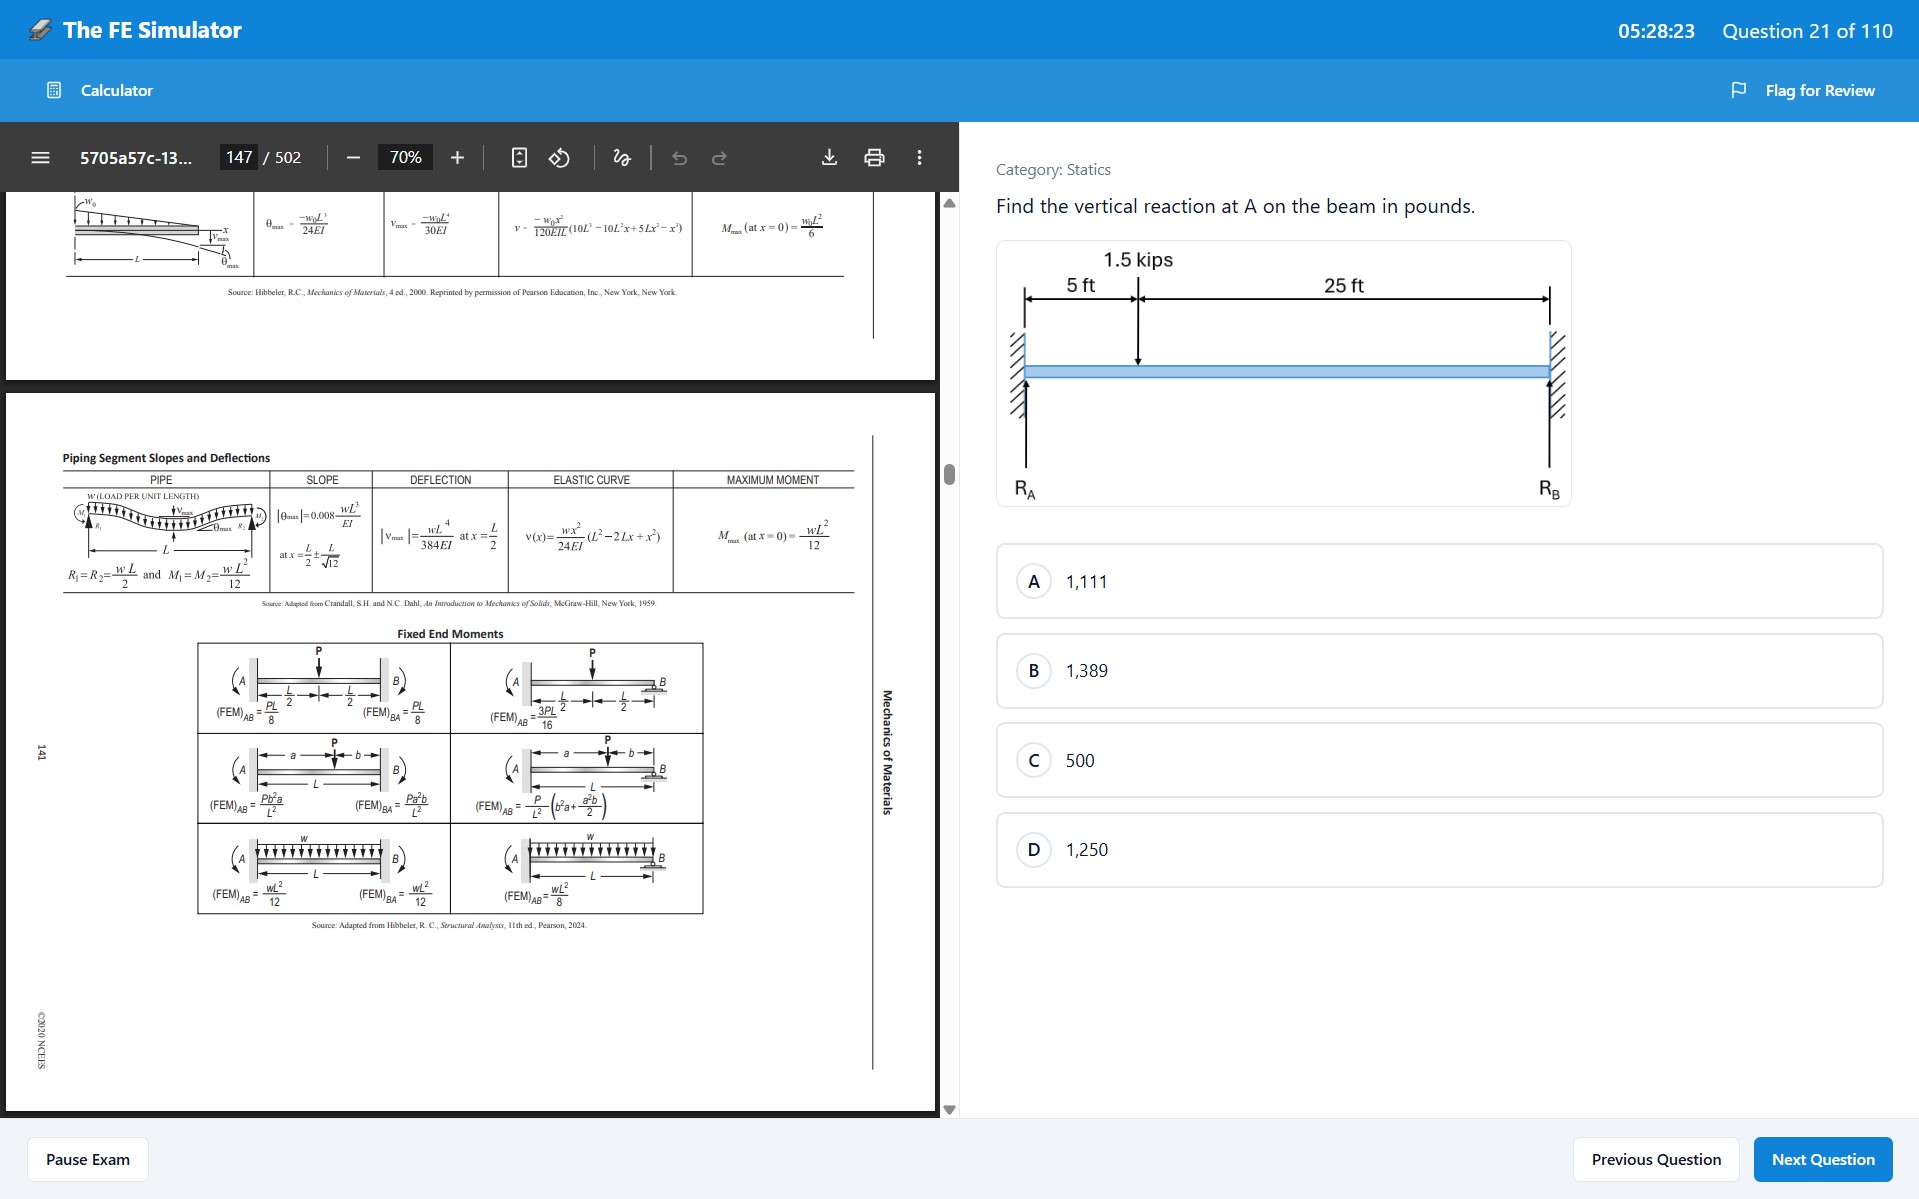This screenshot has height=1199, width=1919.
Task: Click the Fixed End Moments table heading
Action: tap(450, 634)
